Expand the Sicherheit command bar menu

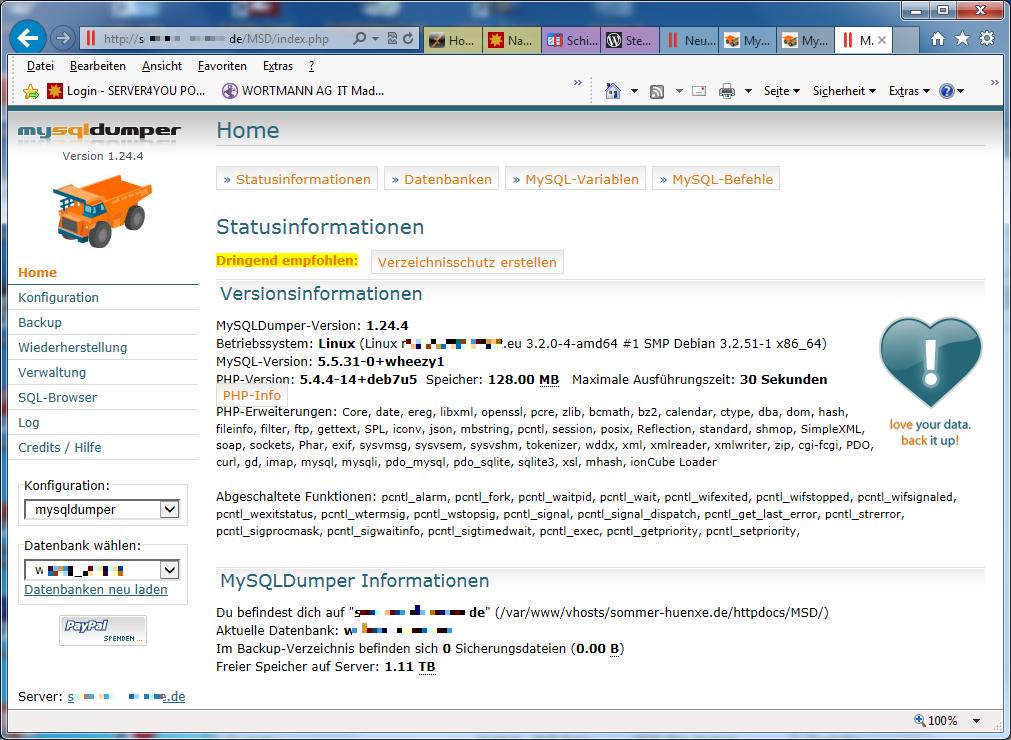point(844,91)
